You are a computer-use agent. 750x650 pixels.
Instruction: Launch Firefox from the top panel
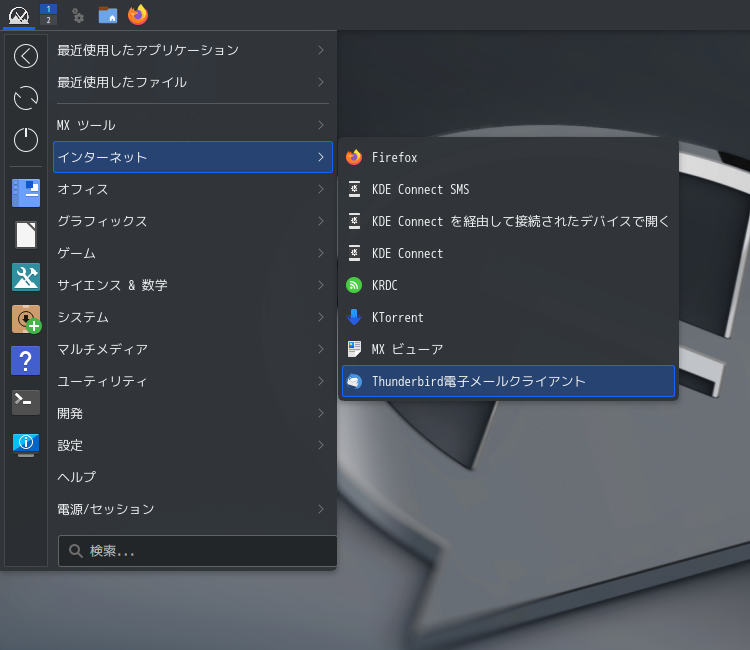point(138,15)
